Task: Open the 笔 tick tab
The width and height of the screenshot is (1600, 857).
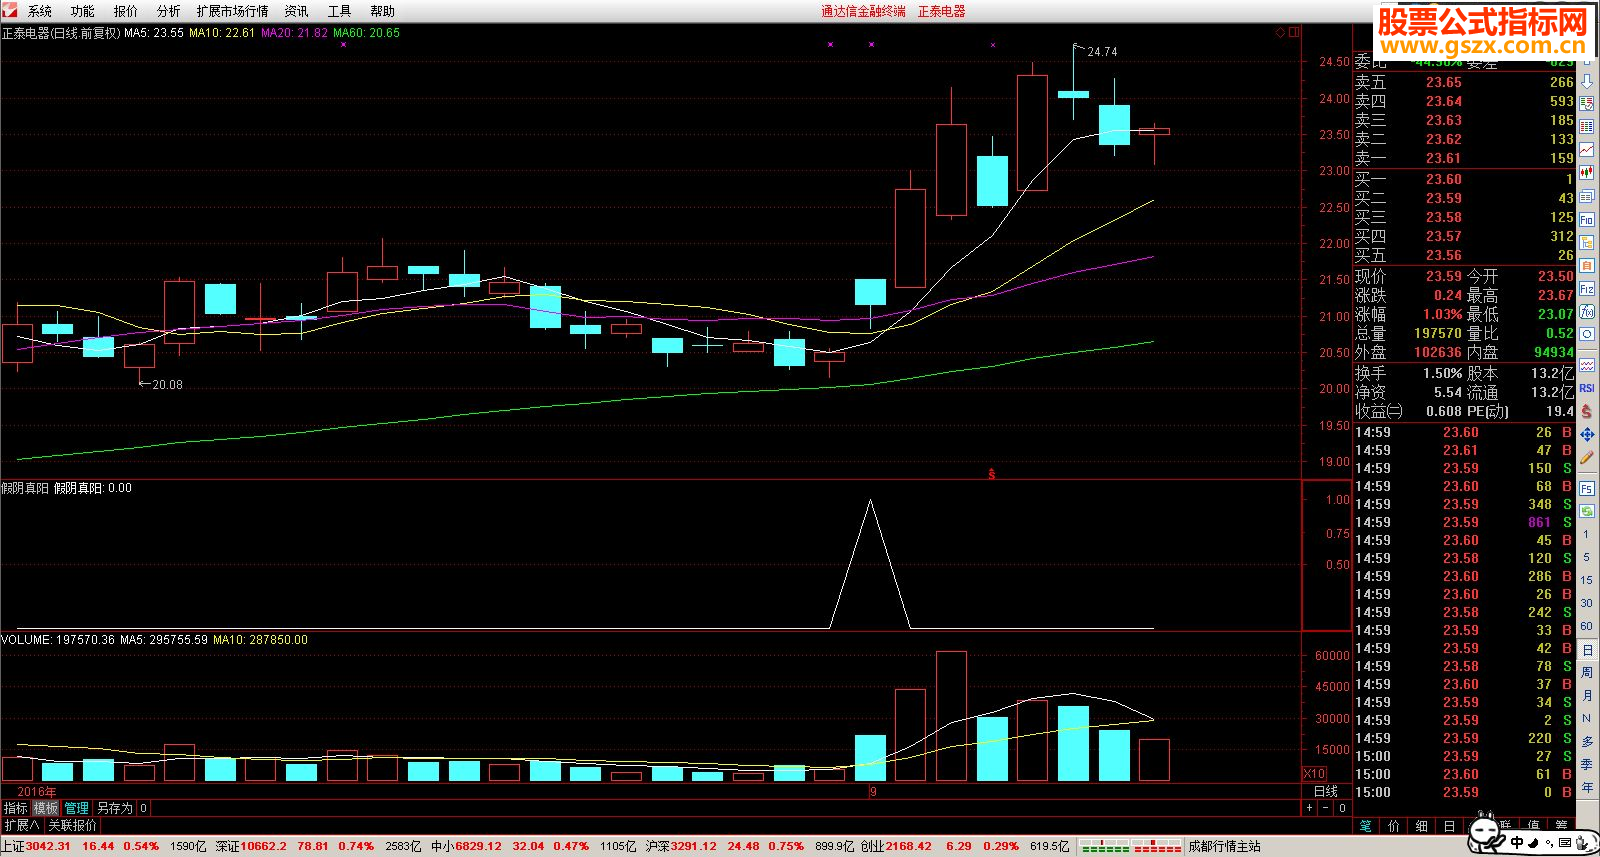Action: pyautogui.click(x=1366, y=826)
